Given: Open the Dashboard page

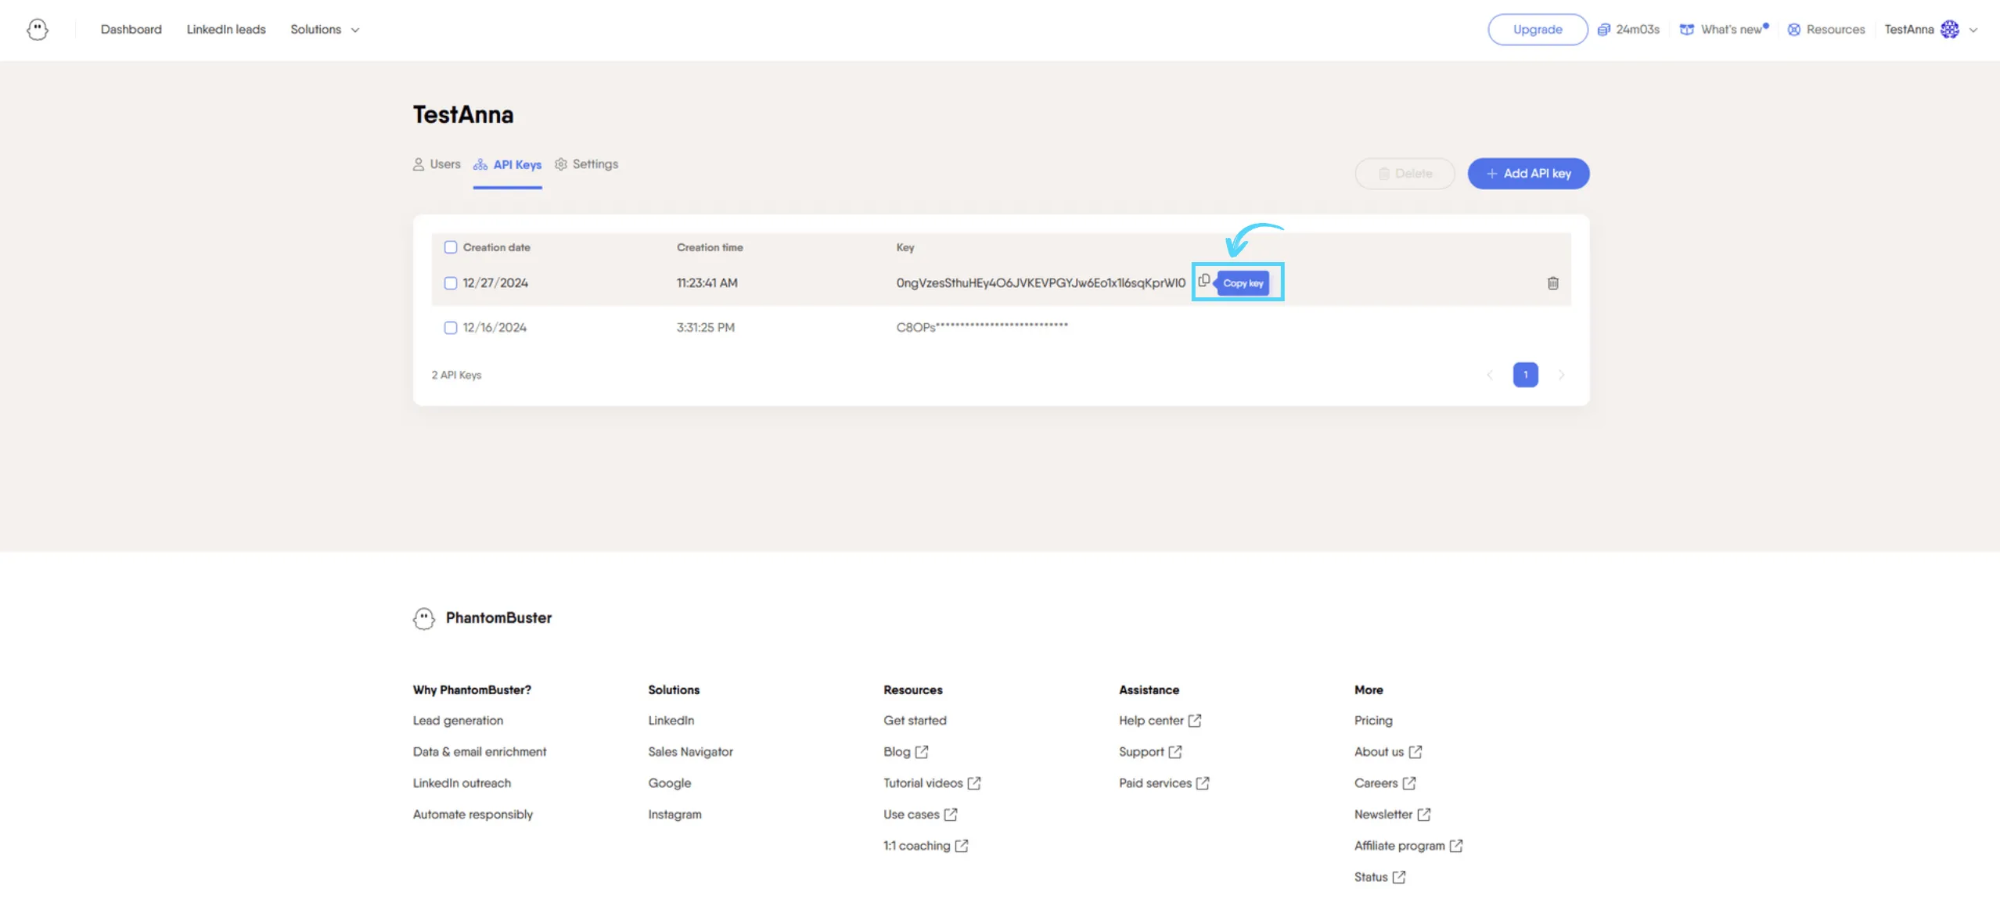Looking at the screenshot, I should (x=131, y=30).
